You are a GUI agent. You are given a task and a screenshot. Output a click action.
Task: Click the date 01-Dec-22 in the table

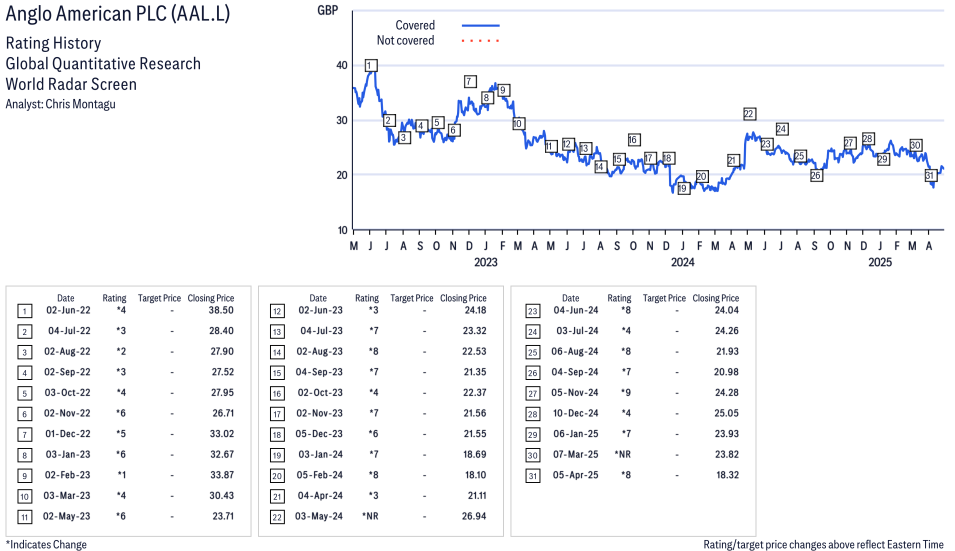coord(68,434)
